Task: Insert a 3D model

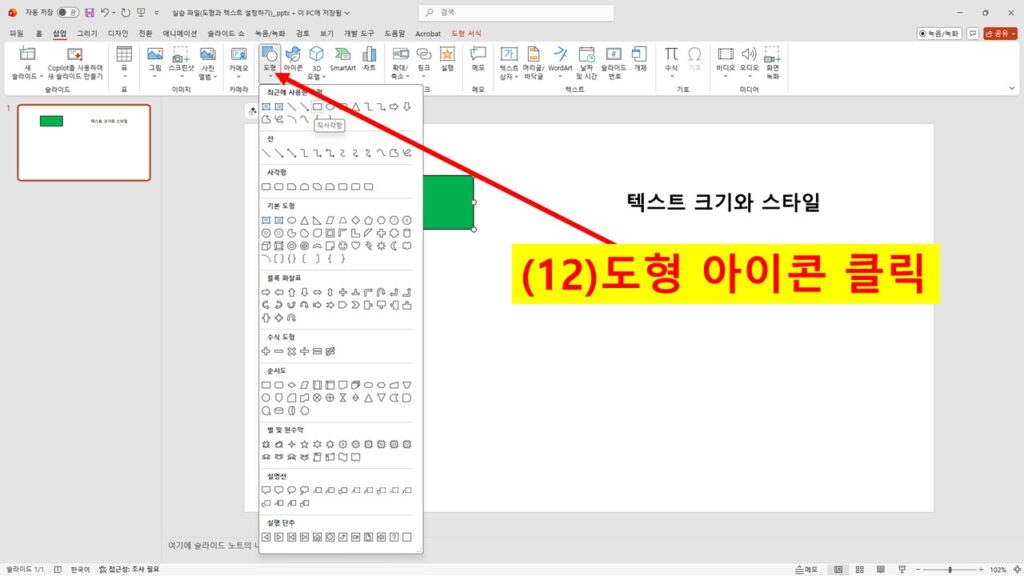Action: (x=315, y=58)
